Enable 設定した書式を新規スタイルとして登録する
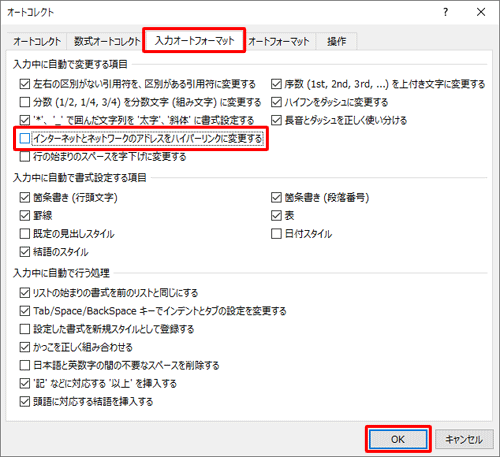 [x=25, y=329]
